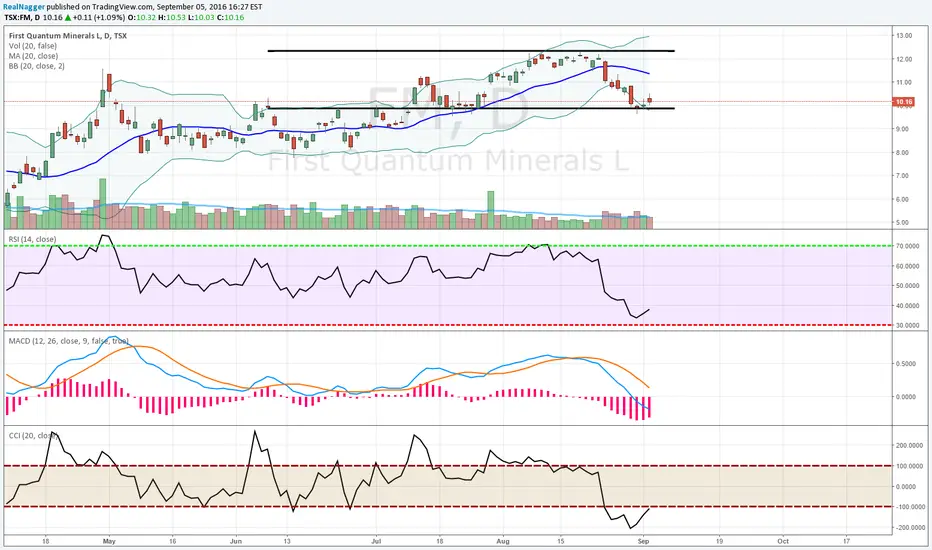The width and height of the screenshot is (932, 550).
Task: Click the Aug date axis label
Action: tap(503, 541)
